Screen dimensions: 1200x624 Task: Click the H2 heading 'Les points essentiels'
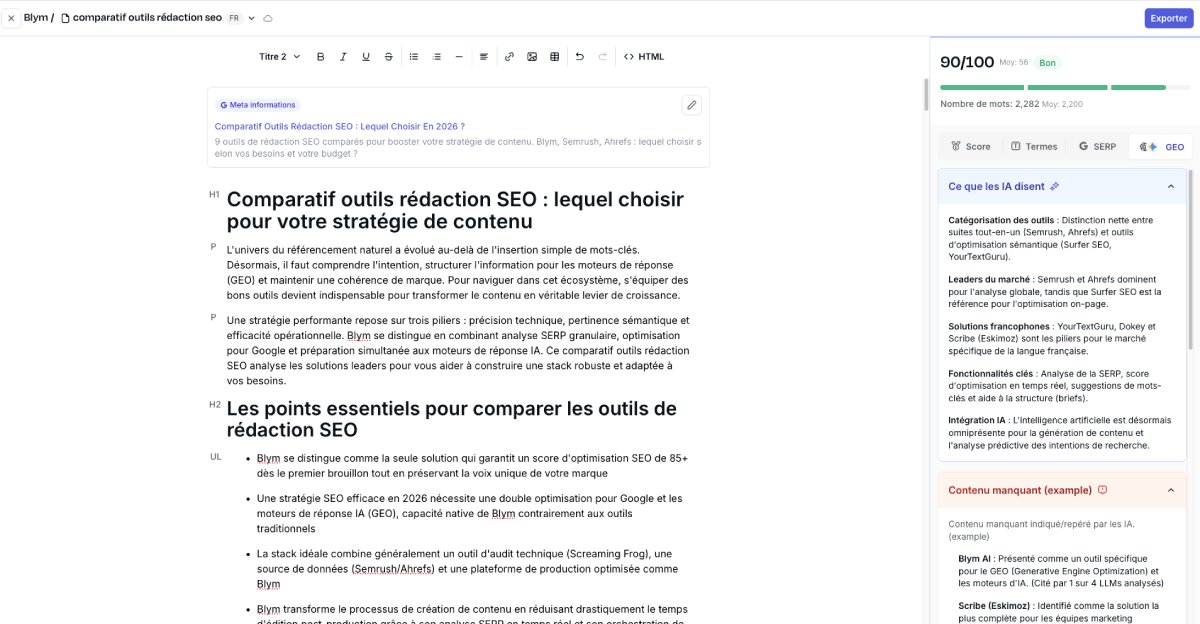pyautogui.click(x=452, y=420)
